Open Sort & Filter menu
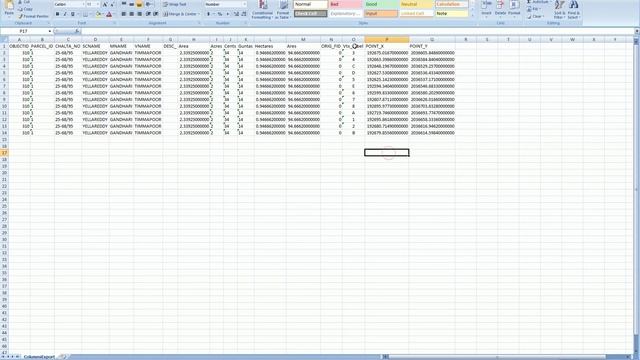The image size is (640, 360). coord(559,10)
